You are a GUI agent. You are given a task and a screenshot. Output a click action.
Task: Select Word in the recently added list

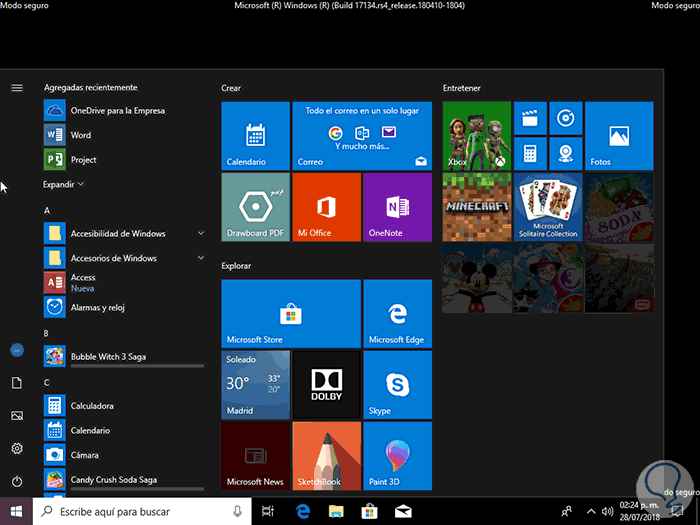tap(81, 135)
